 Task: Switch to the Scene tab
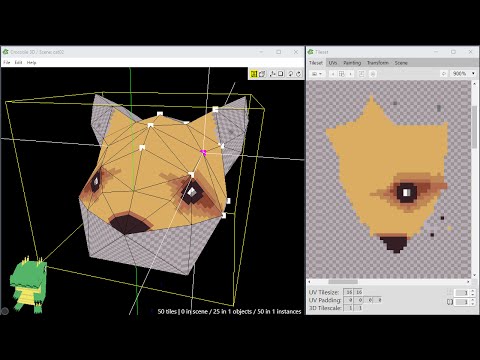(401, 63)
